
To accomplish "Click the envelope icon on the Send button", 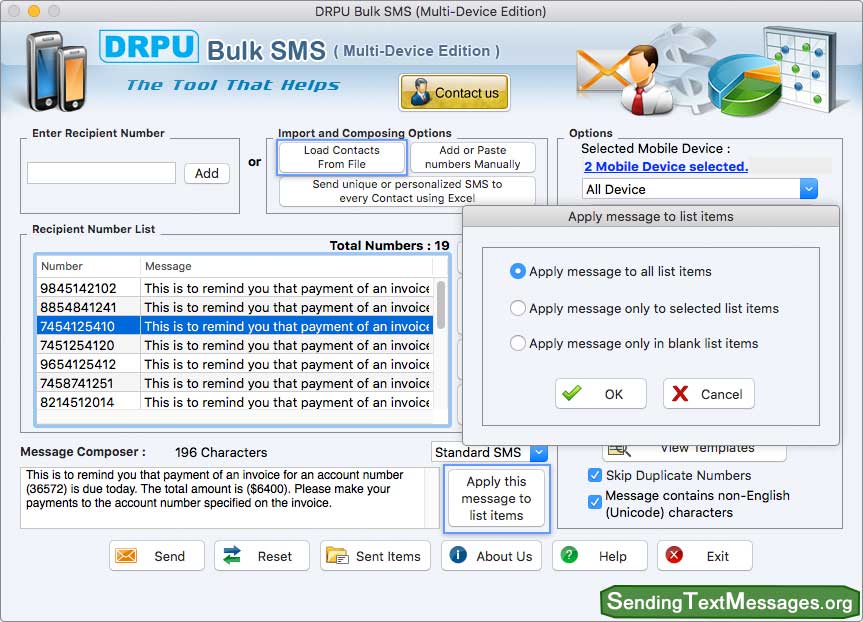I will pyautogui.click(x=126, y=555).
